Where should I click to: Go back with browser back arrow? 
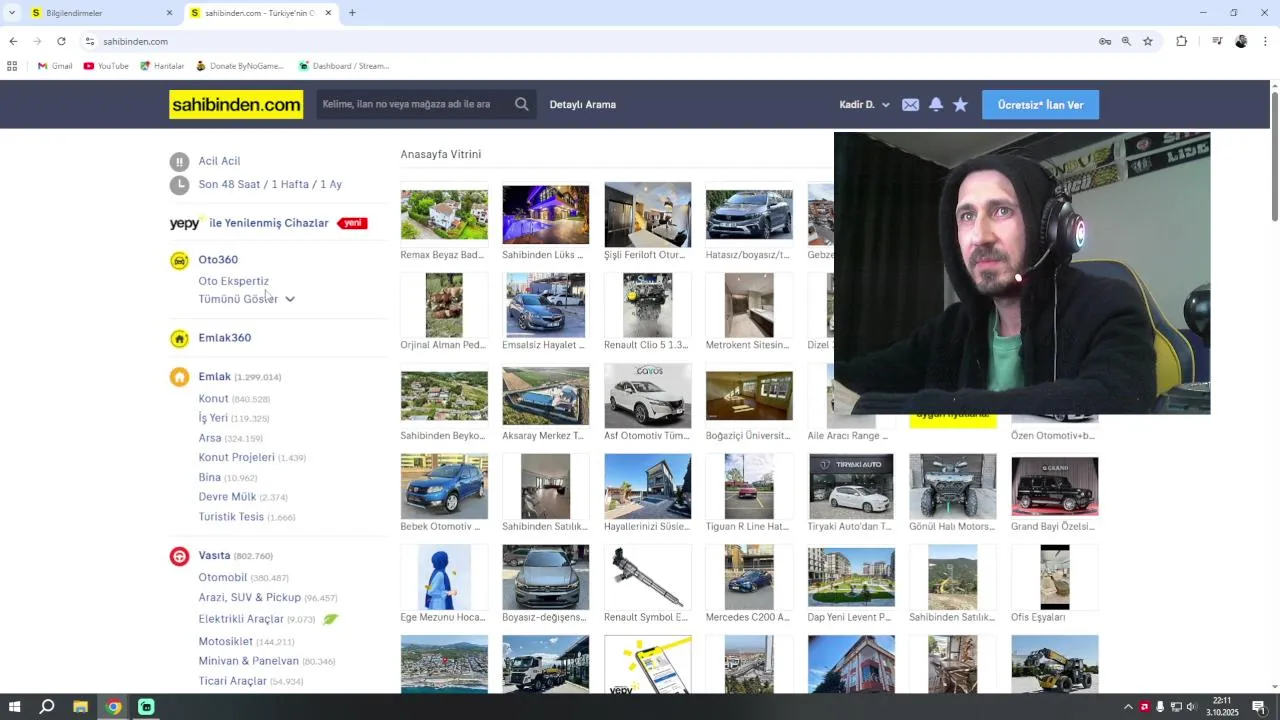click(13, 41)
